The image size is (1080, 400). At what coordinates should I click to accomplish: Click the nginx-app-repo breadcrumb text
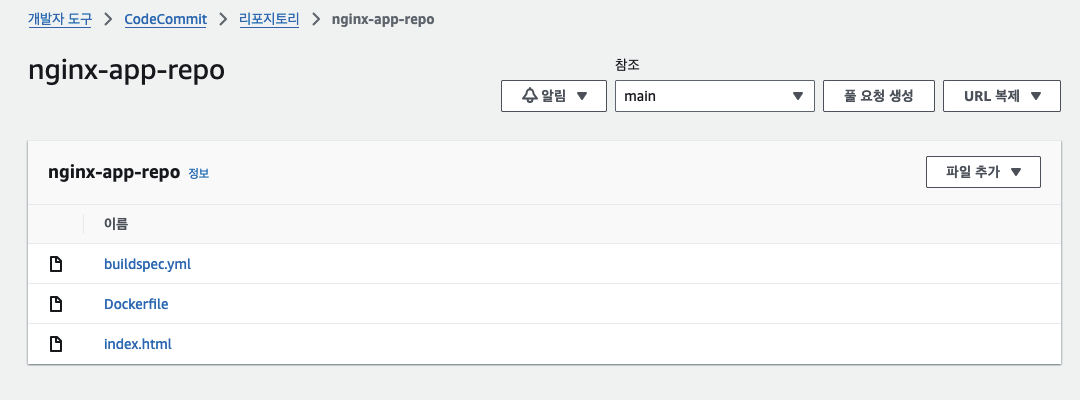[x=383, y=20]
